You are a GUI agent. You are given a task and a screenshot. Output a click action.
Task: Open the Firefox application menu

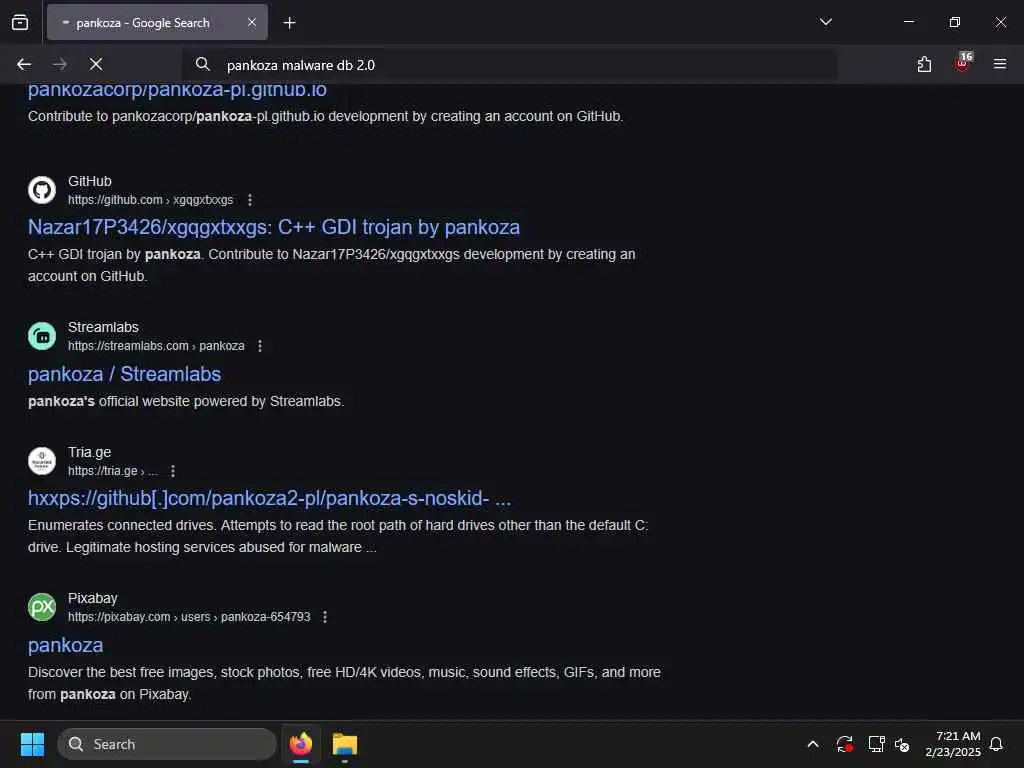pyautogui.click(x=1000, y=64)
